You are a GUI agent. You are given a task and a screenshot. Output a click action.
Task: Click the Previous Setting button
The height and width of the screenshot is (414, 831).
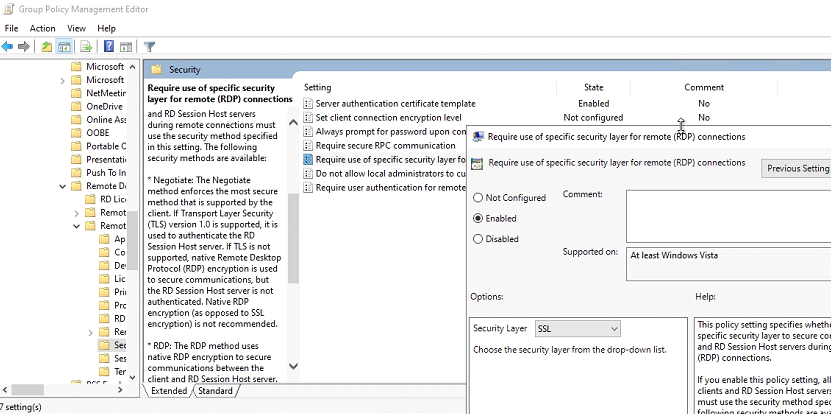point(796,169)
